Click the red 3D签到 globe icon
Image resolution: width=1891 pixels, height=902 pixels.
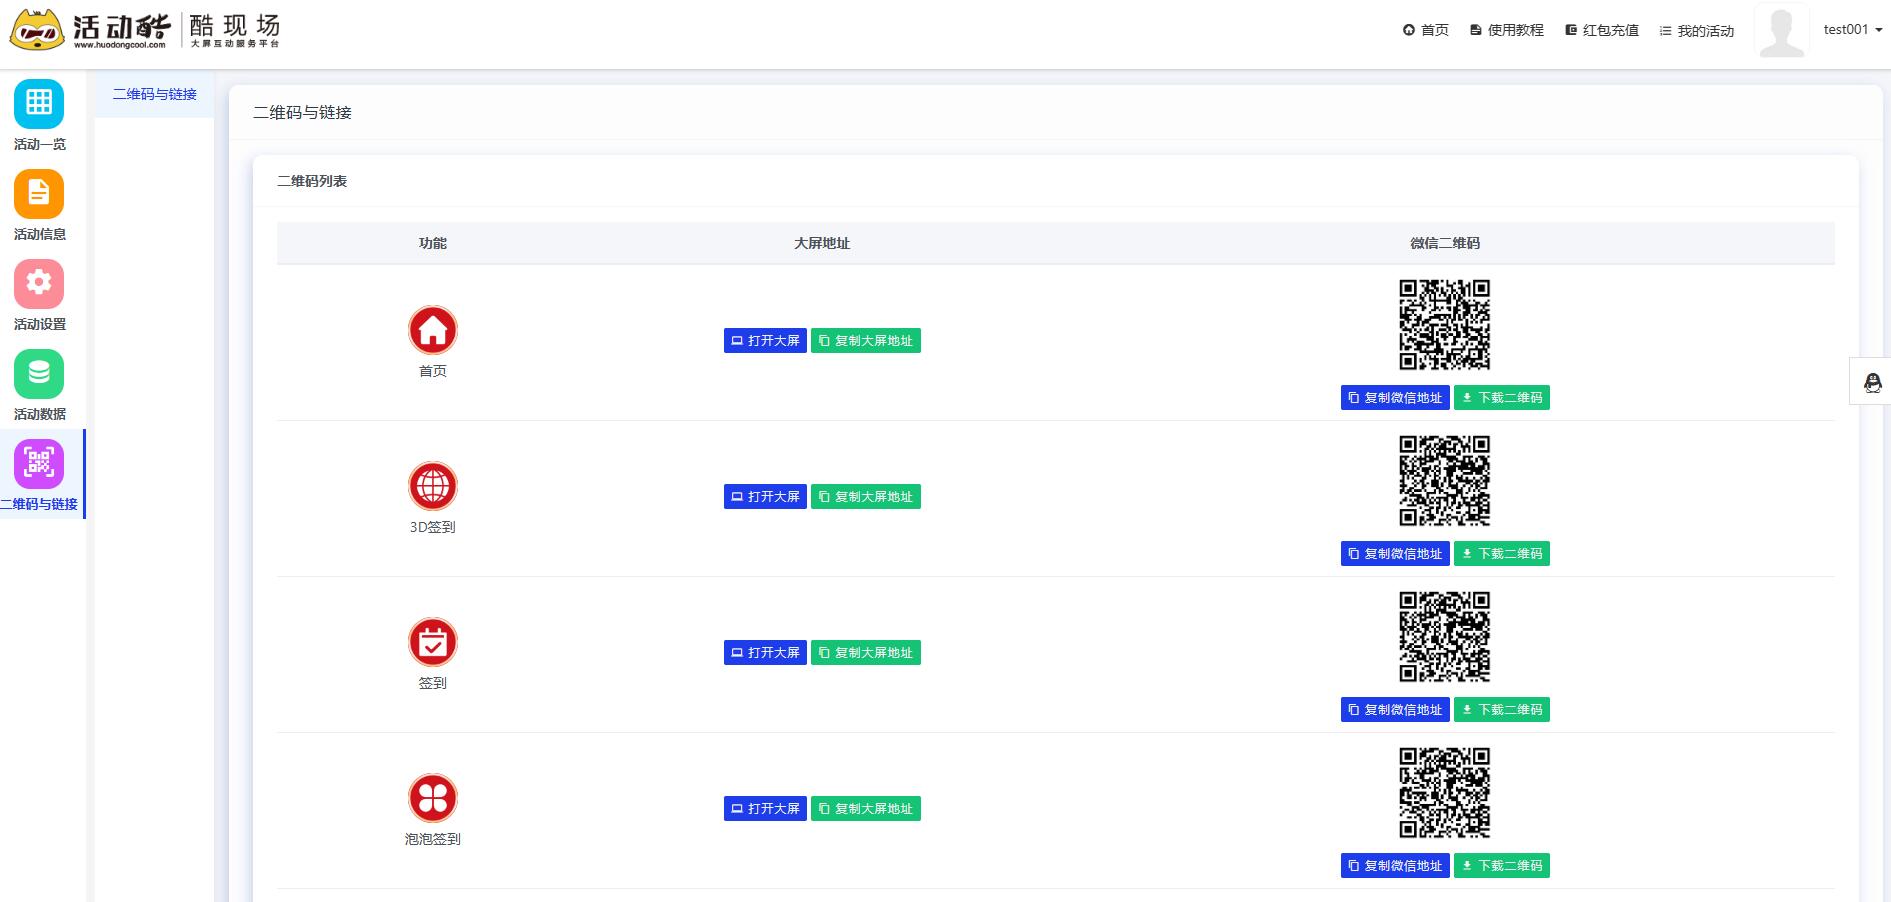pyautogui.click(x=433, y=486)
